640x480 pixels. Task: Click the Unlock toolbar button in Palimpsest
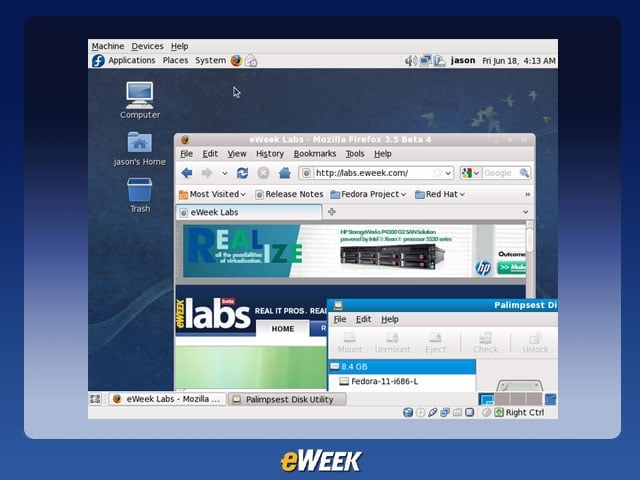[536, 343]
